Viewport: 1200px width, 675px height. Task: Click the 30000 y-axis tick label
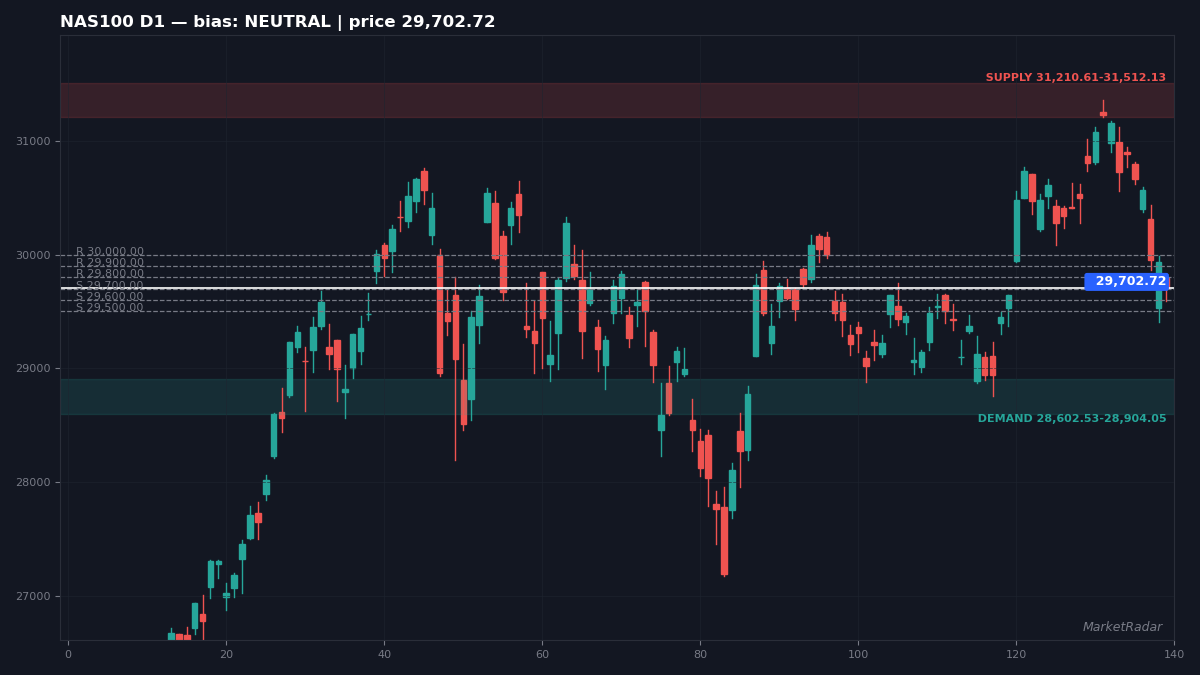coord(32,256)
